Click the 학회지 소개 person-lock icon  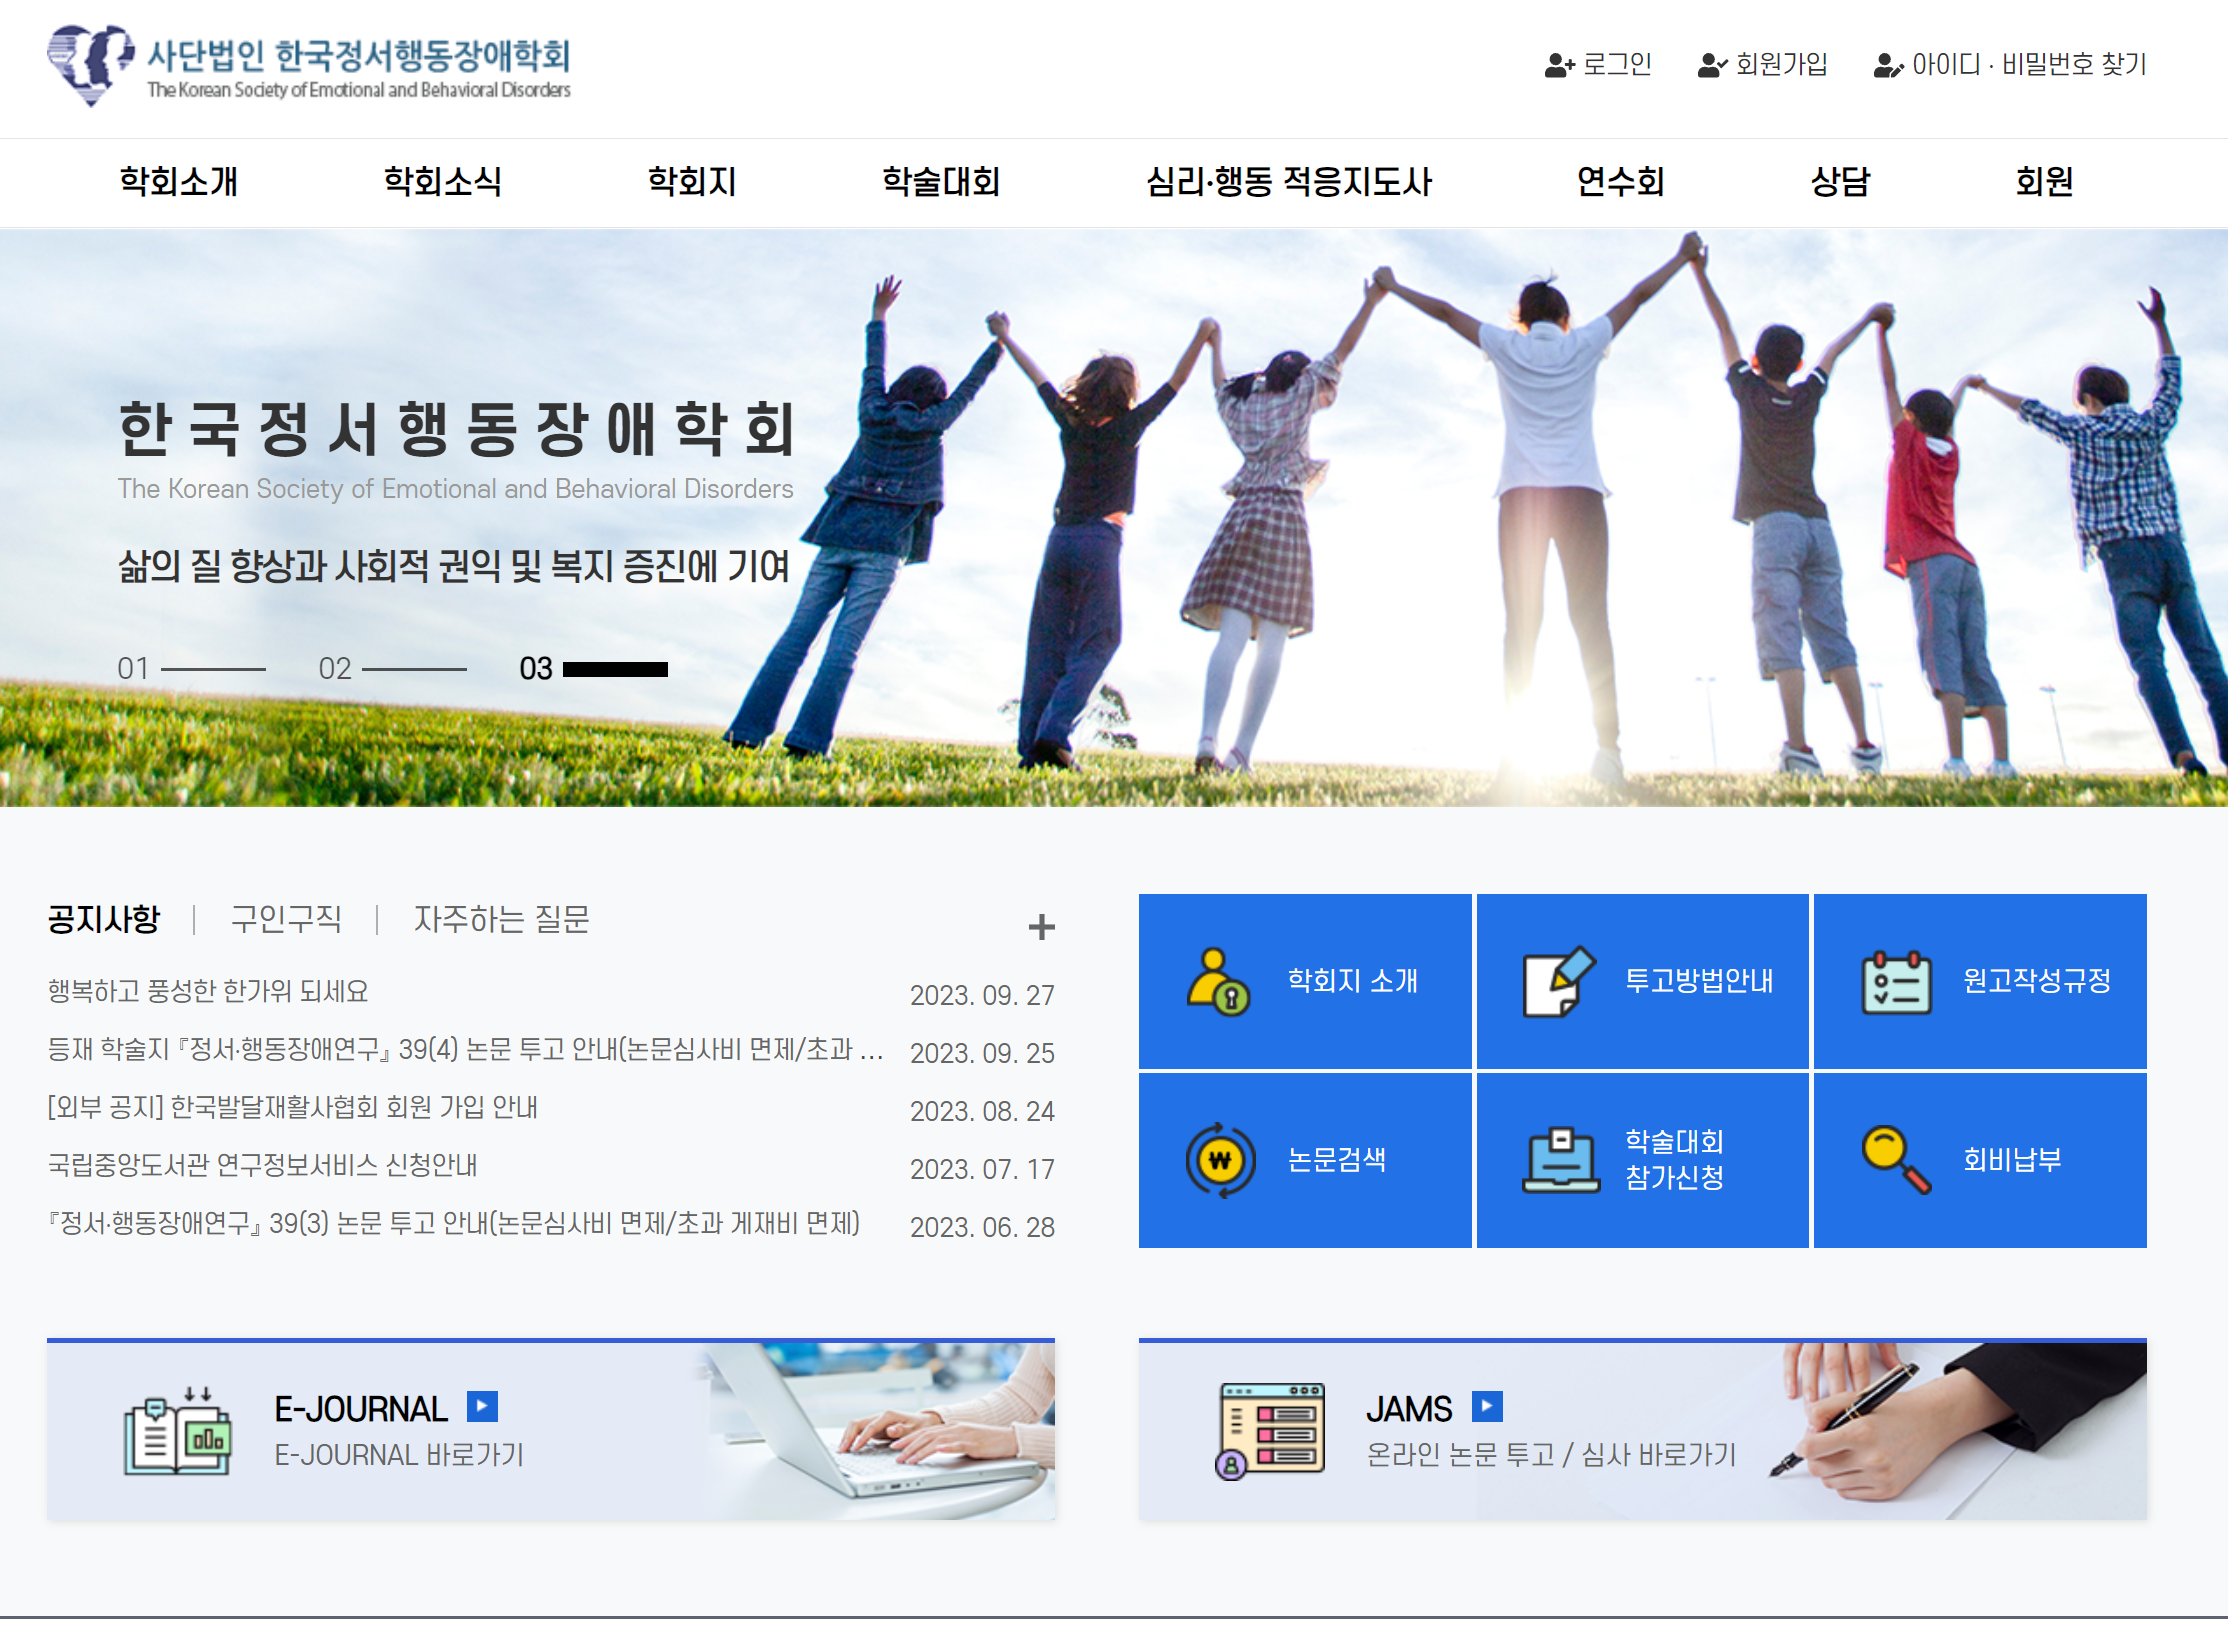[1218, 981]
